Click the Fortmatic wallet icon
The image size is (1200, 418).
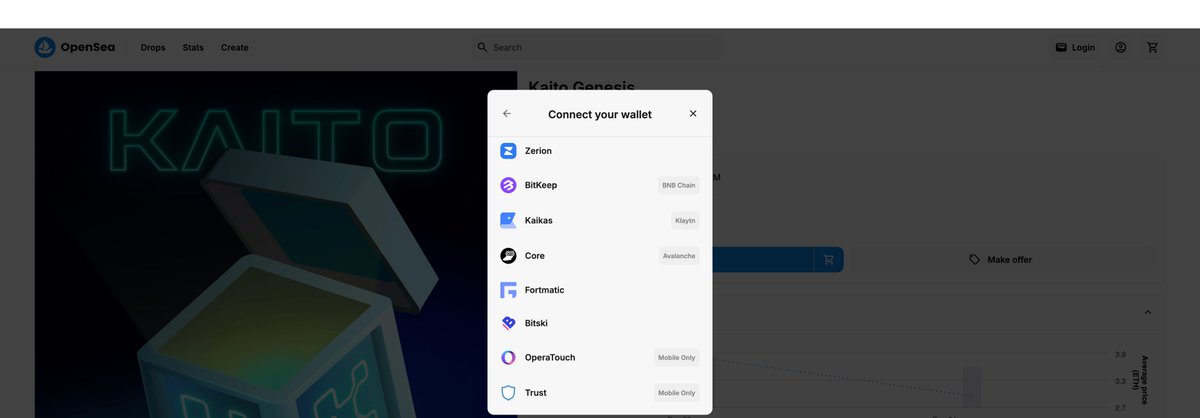(x=508, y=290)
